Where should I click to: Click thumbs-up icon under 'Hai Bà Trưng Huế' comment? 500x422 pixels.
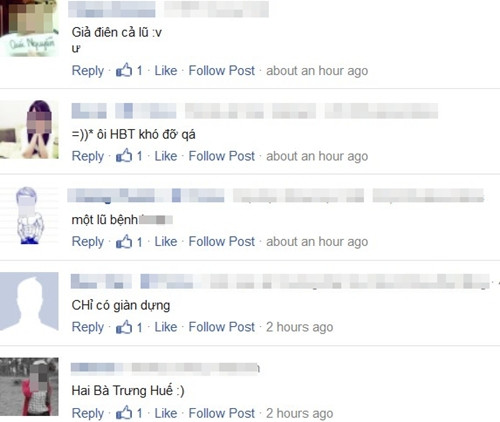(124, 413)
